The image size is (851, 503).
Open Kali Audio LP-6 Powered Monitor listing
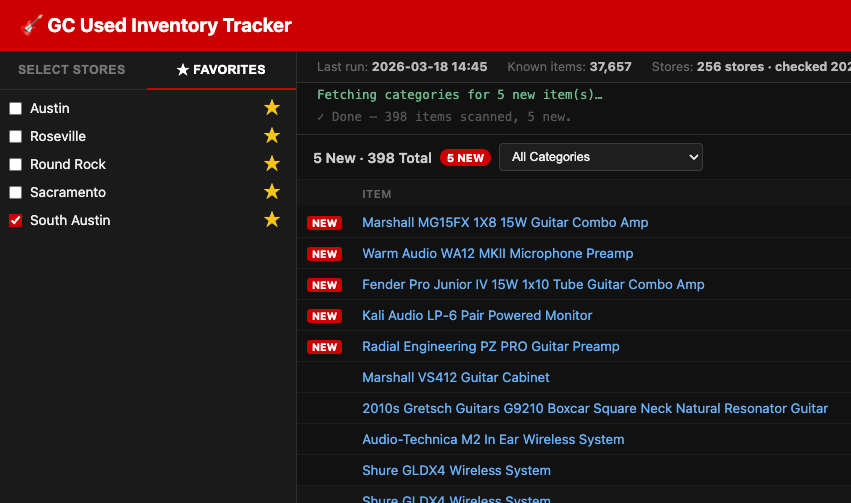tap(477, 316)
